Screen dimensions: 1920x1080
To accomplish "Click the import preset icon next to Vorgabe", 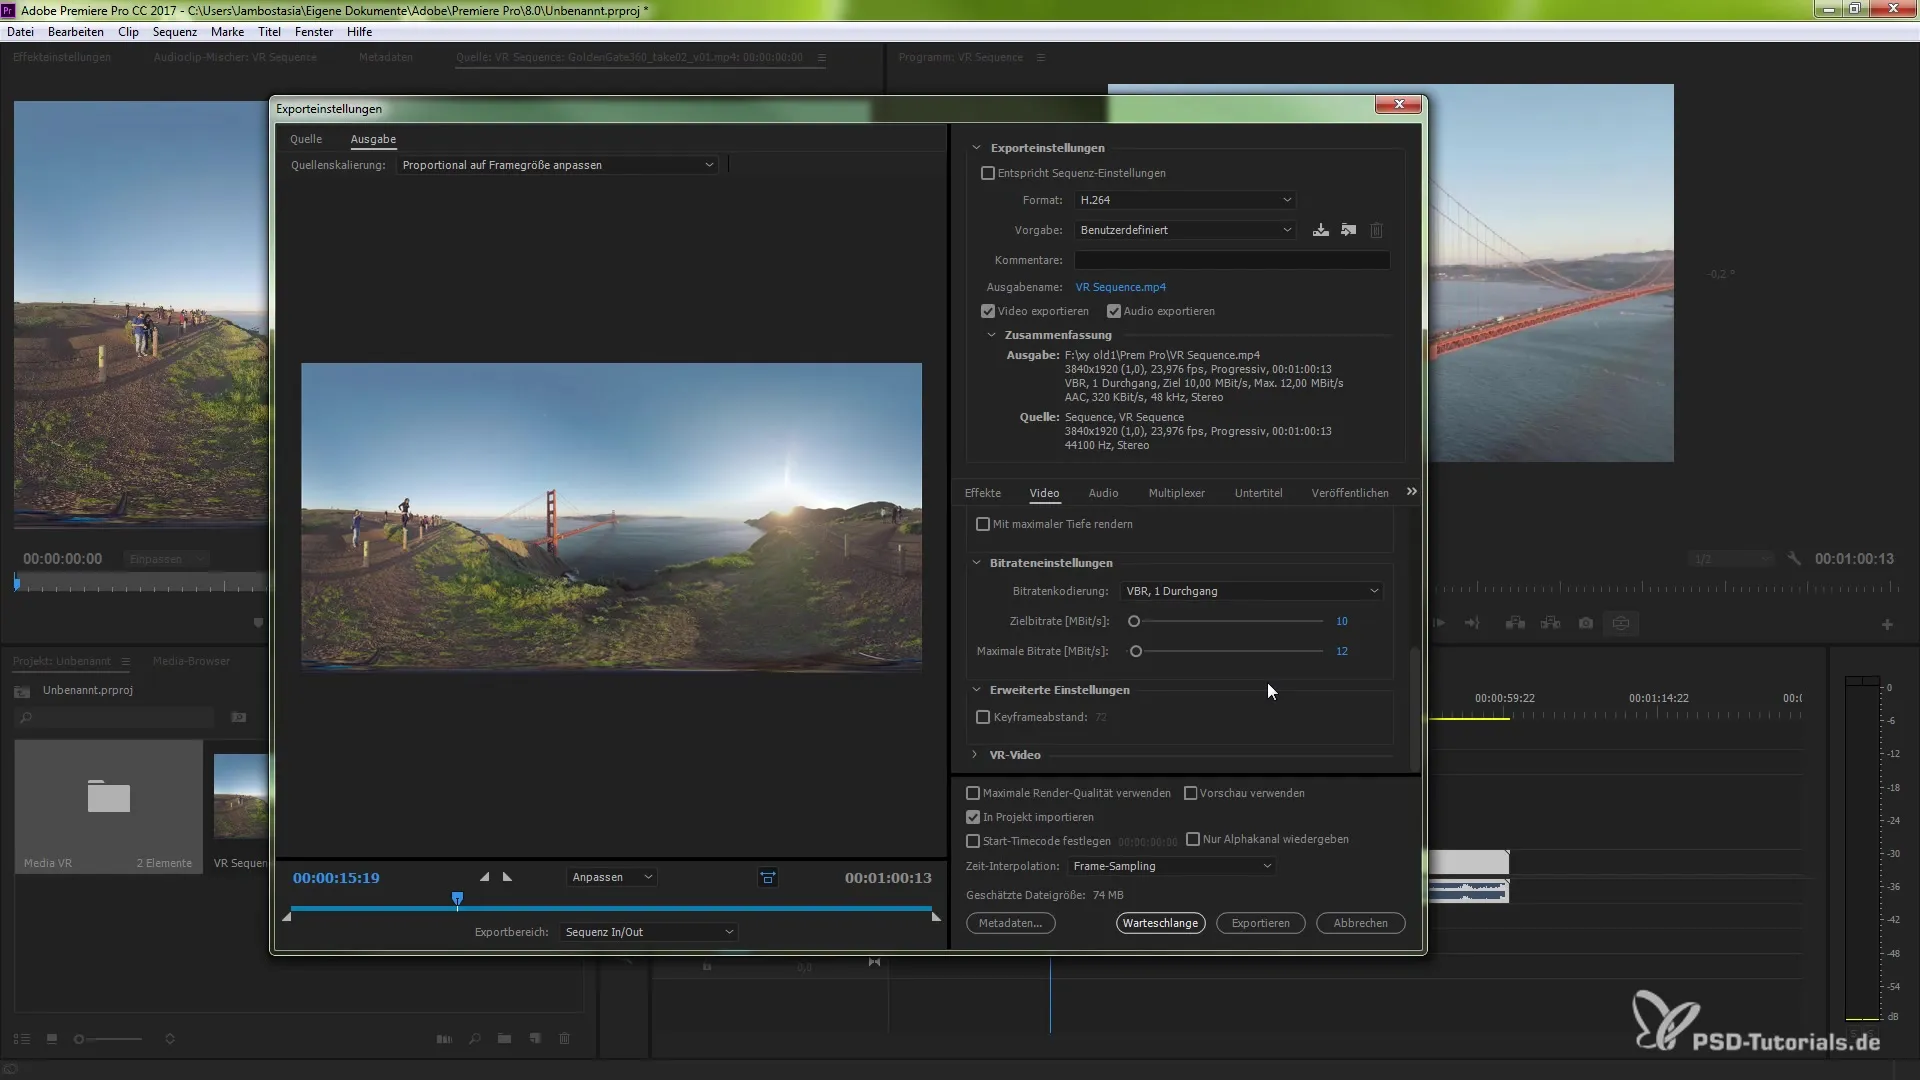I will tap(1349, 230).
